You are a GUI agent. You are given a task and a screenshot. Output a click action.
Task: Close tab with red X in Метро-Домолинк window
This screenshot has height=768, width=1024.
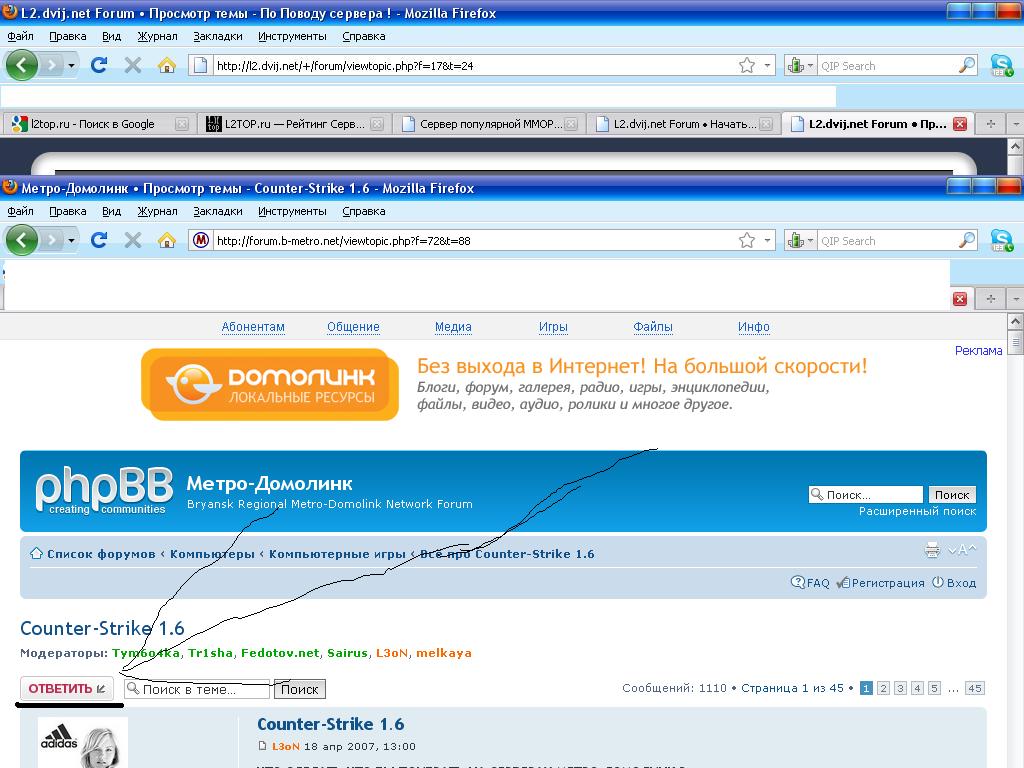959,298
